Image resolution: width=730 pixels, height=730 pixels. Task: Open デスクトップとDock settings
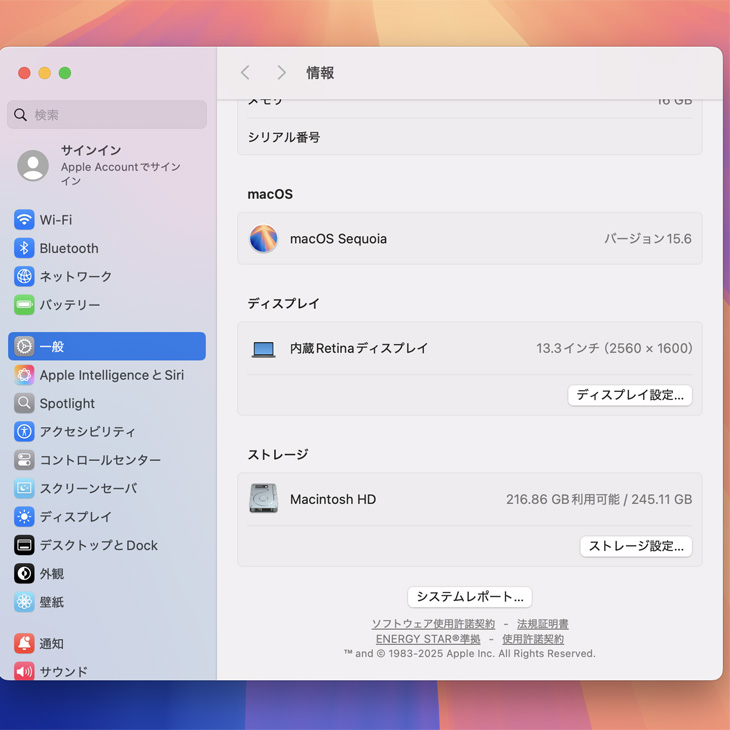98,545
